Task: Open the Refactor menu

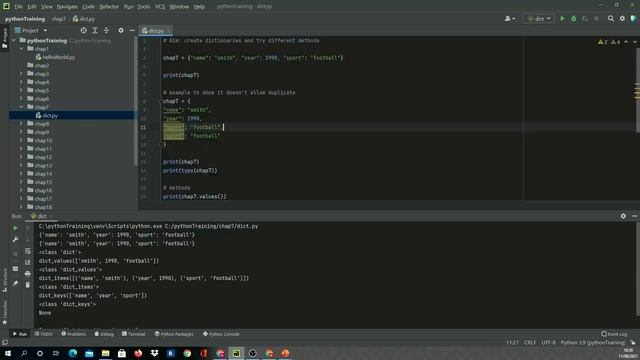Action: 109,7
